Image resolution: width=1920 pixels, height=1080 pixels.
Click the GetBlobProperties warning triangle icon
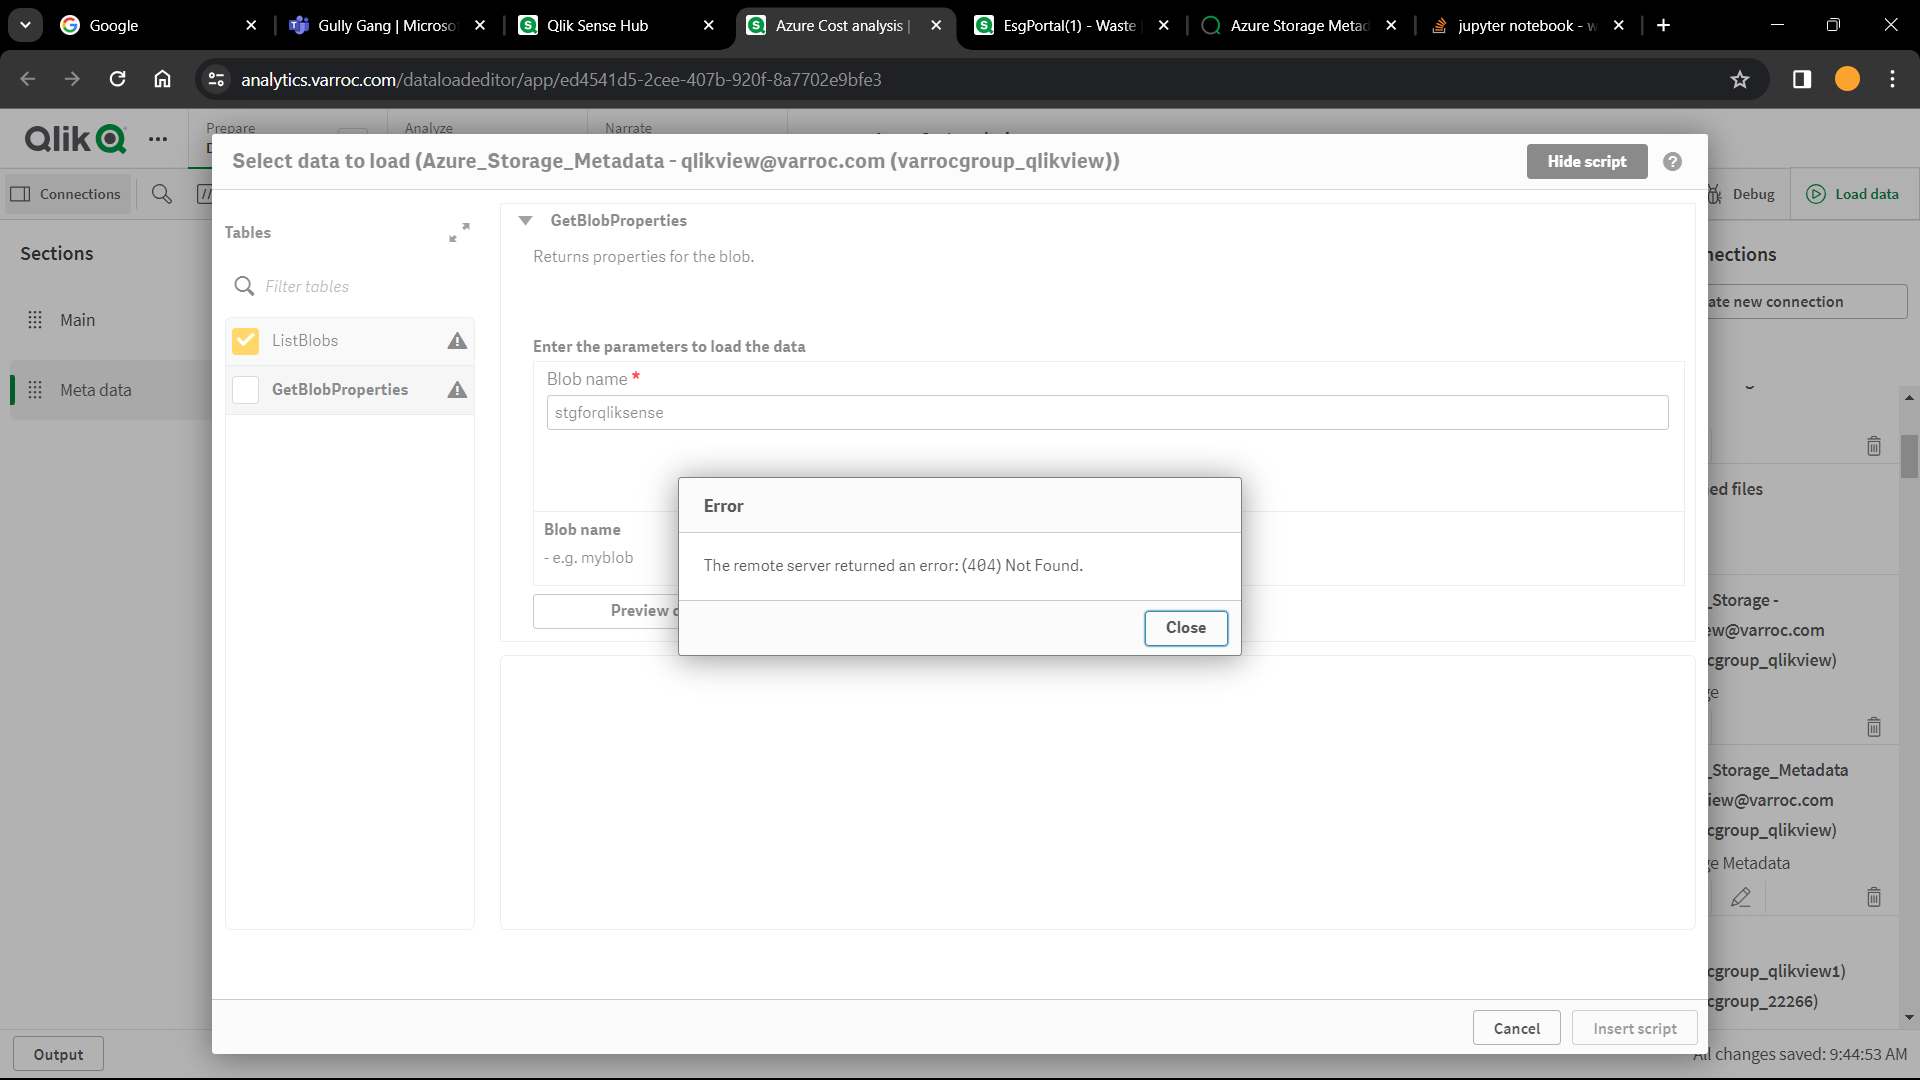click(x=457, y=390)
